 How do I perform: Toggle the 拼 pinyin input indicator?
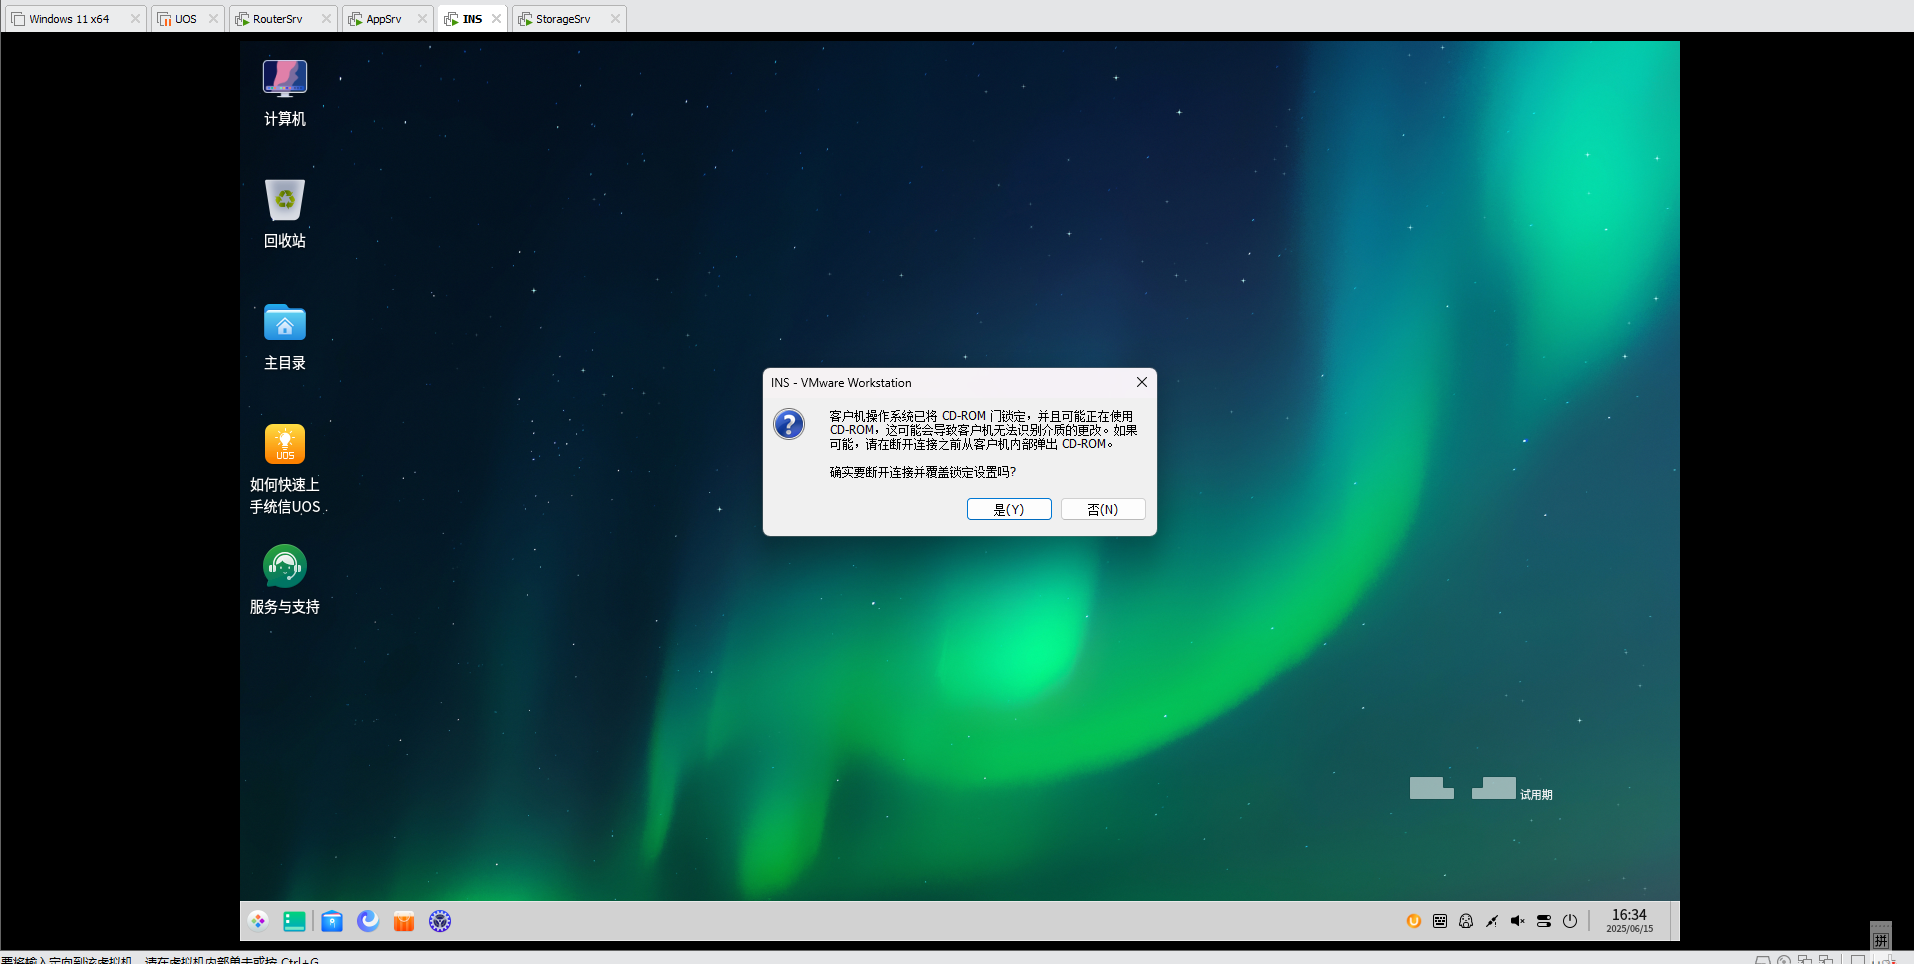click(1881, 940)
